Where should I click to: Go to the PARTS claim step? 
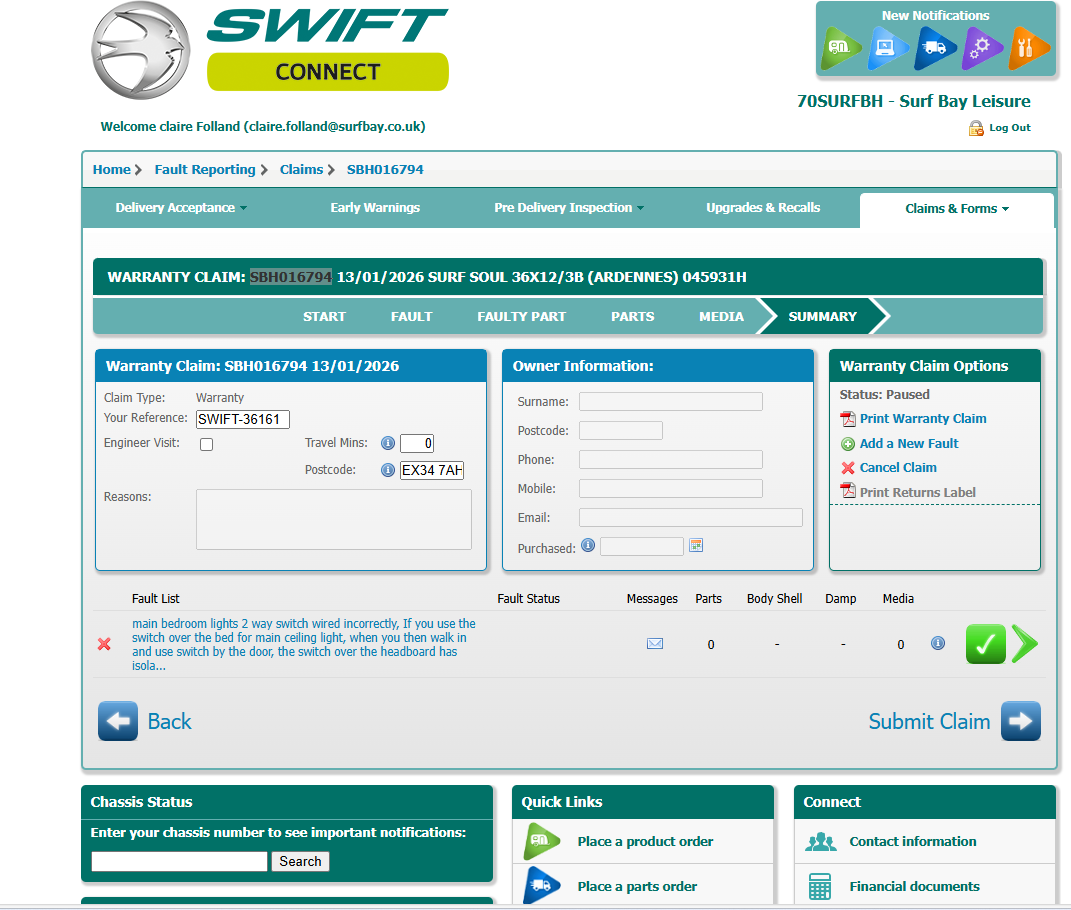pos(632,316)
